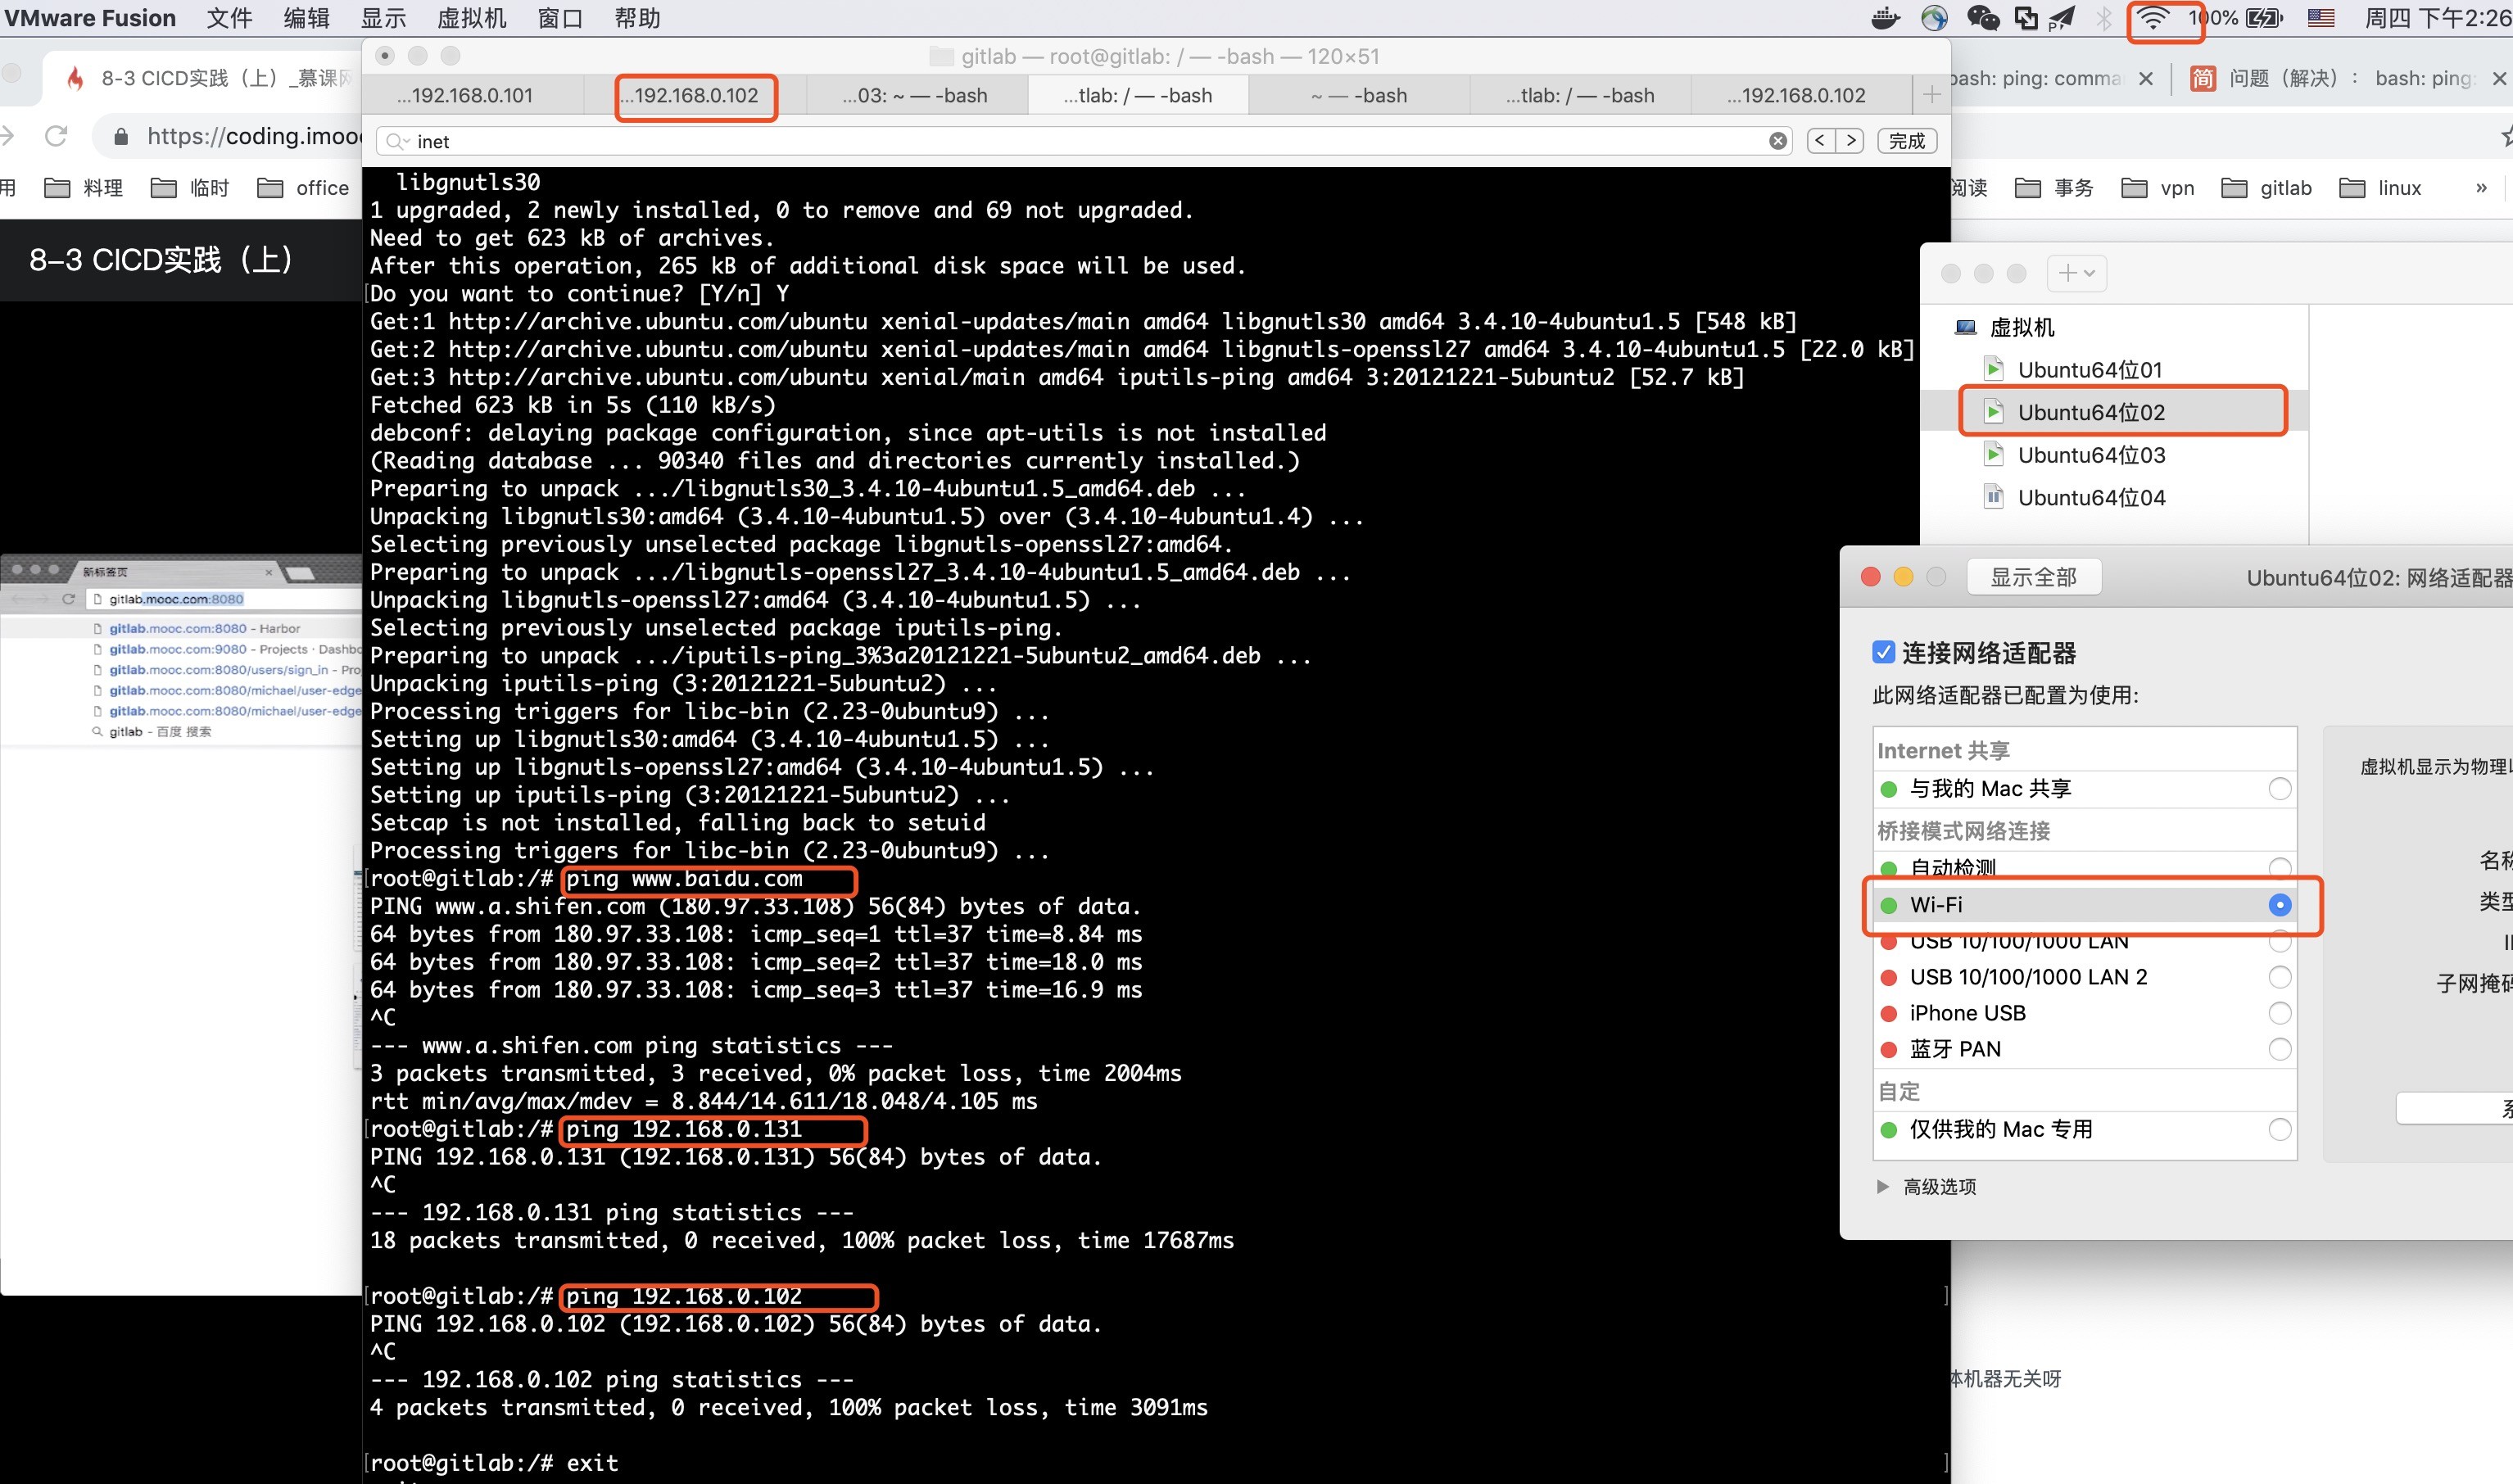
Task: Reload the browser page
Action: tap(56, 136)
